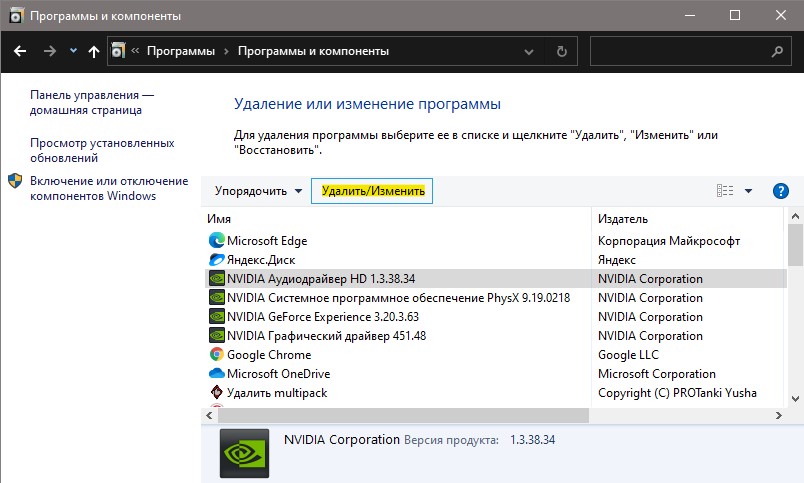Select the Яндекс.Диск icon
This screenshot has width=804, height=483.
click(x=217, y=259)
